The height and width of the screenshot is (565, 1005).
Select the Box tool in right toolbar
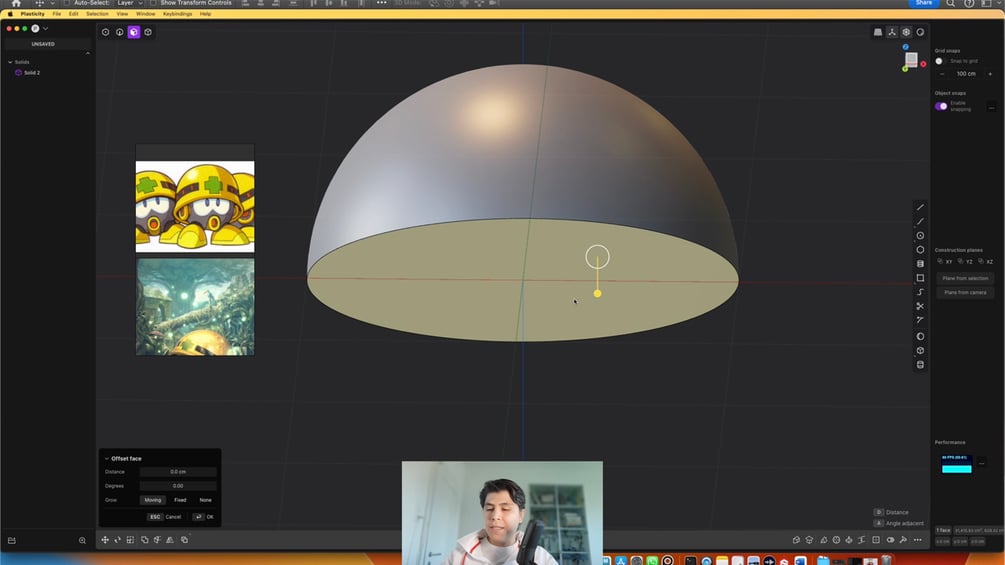[x=920, y=350]
